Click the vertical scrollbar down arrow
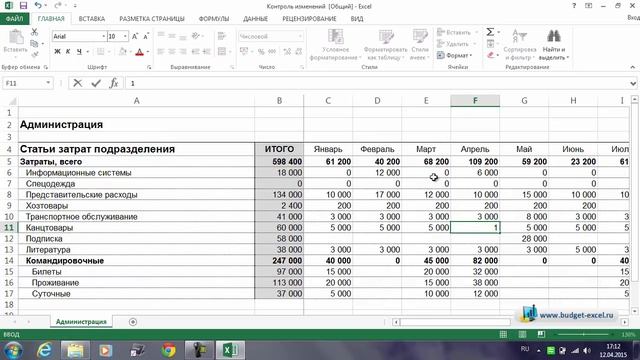640x360 pixels. [x=634, y=311]
